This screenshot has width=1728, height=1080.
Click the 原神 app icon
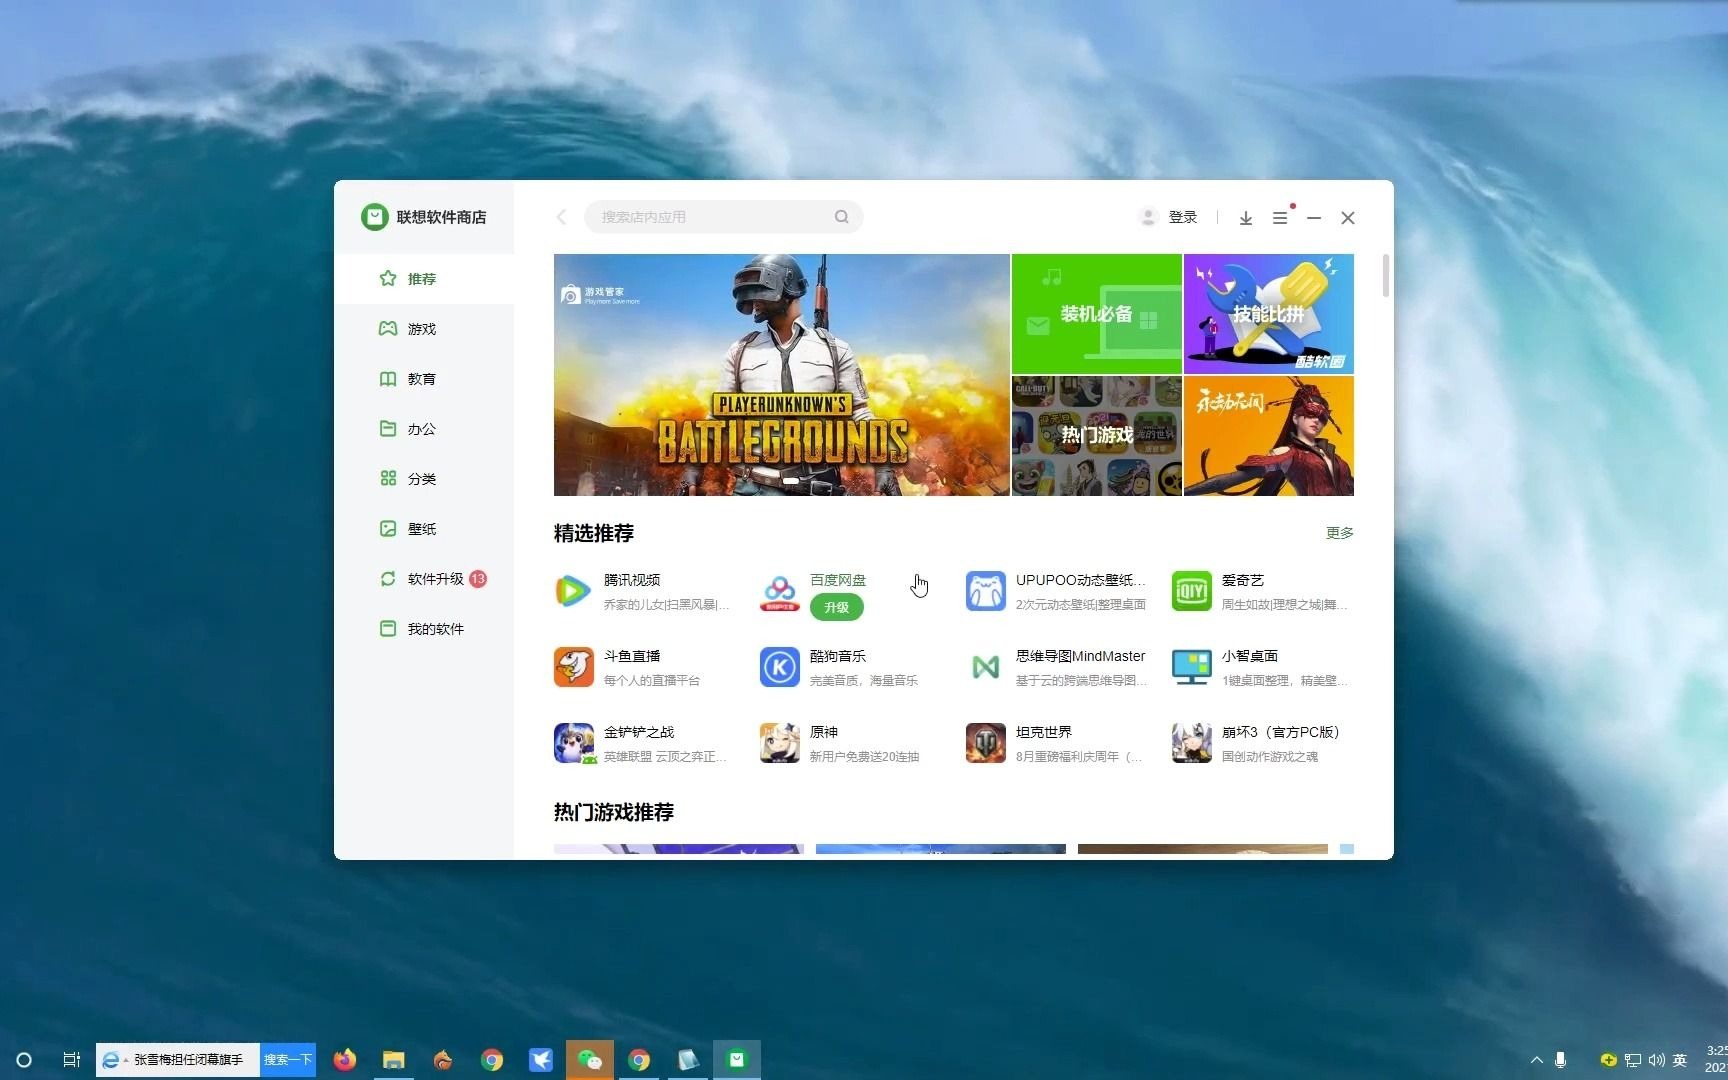[779, 743]
